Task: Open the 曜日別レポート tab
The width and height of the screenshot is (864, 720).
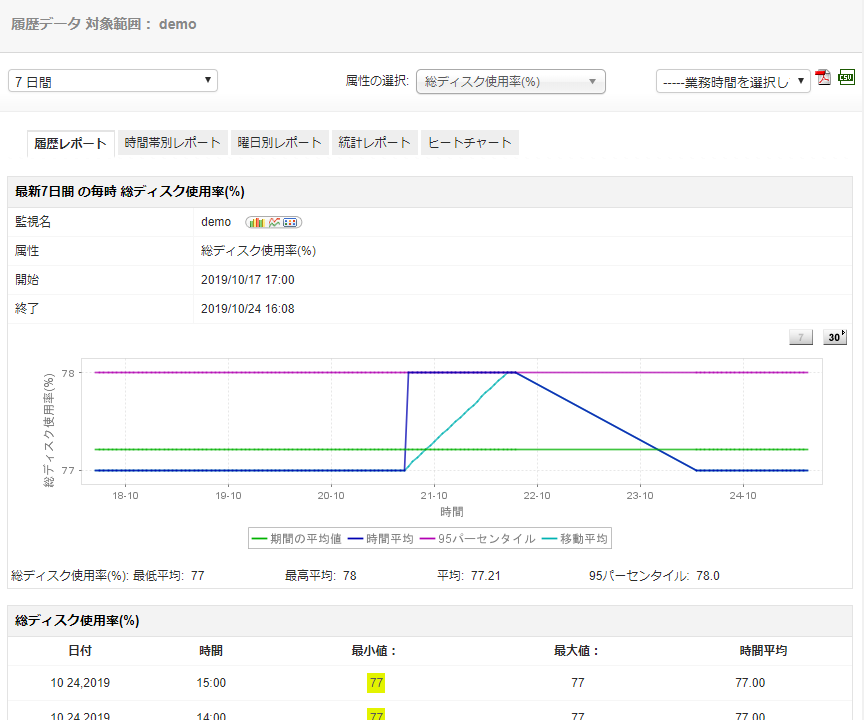Action: 279,142
